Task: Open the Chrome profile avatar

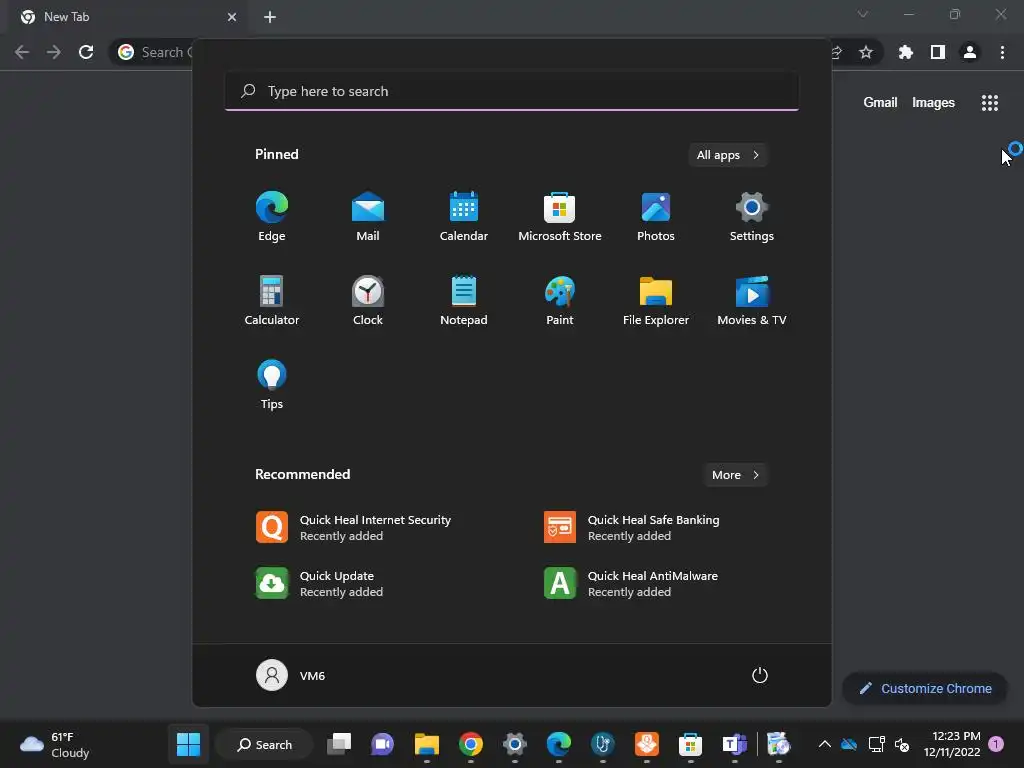Action: 970,52
